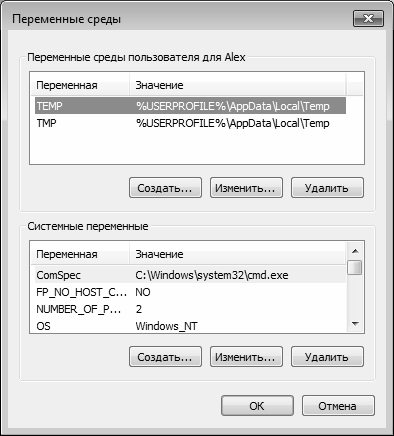Close the Переменные среды dialog window
This screenshot has width=394, height=436.
point(368,19)
